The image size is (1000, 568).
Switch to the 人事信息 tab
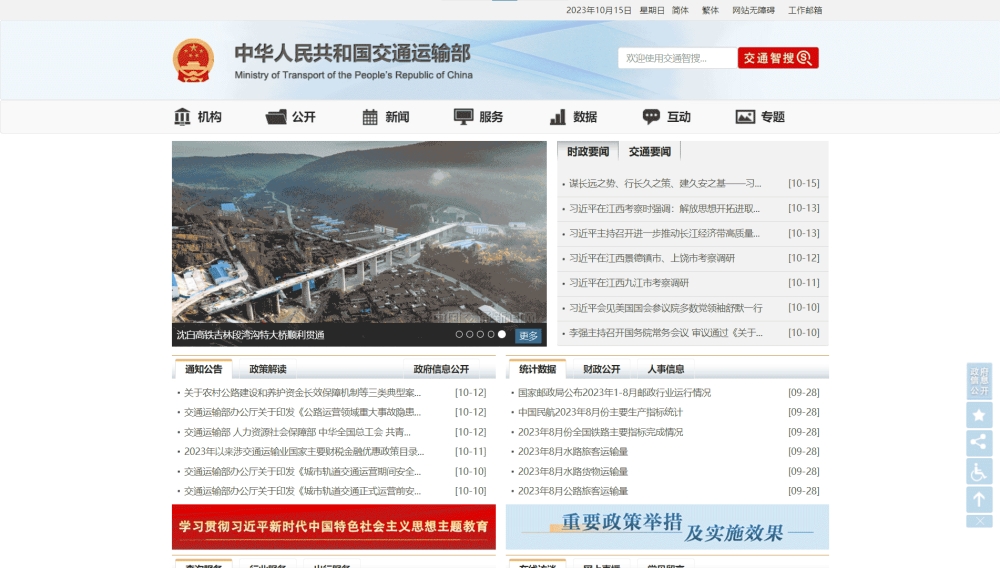(x=666, y=369)
